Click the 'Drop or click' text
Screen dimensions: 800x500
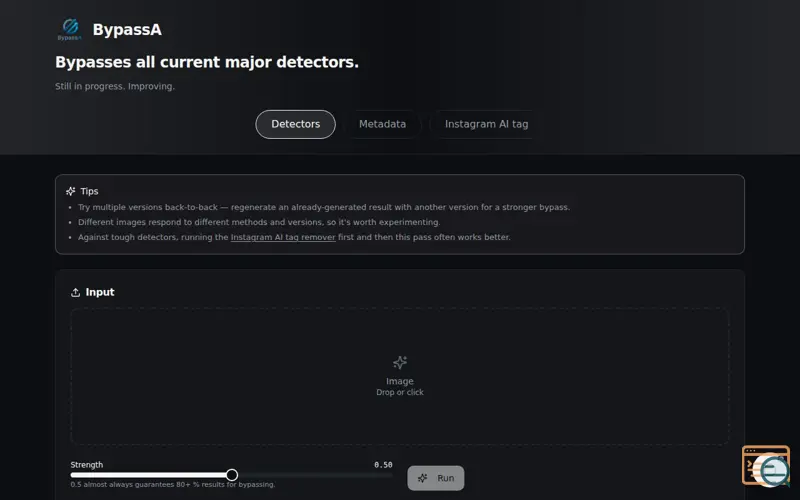coord(399,392)
